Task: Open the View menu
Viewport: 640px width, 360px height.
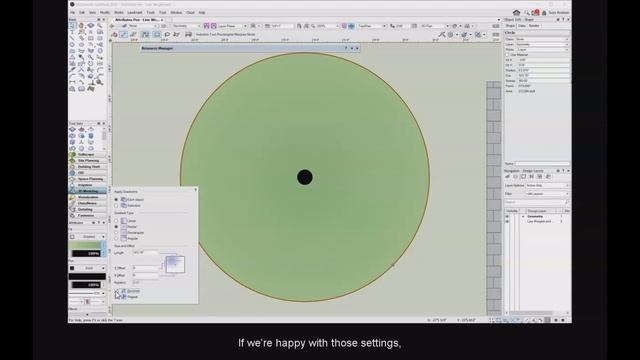Action: click(x=92, y=13)
